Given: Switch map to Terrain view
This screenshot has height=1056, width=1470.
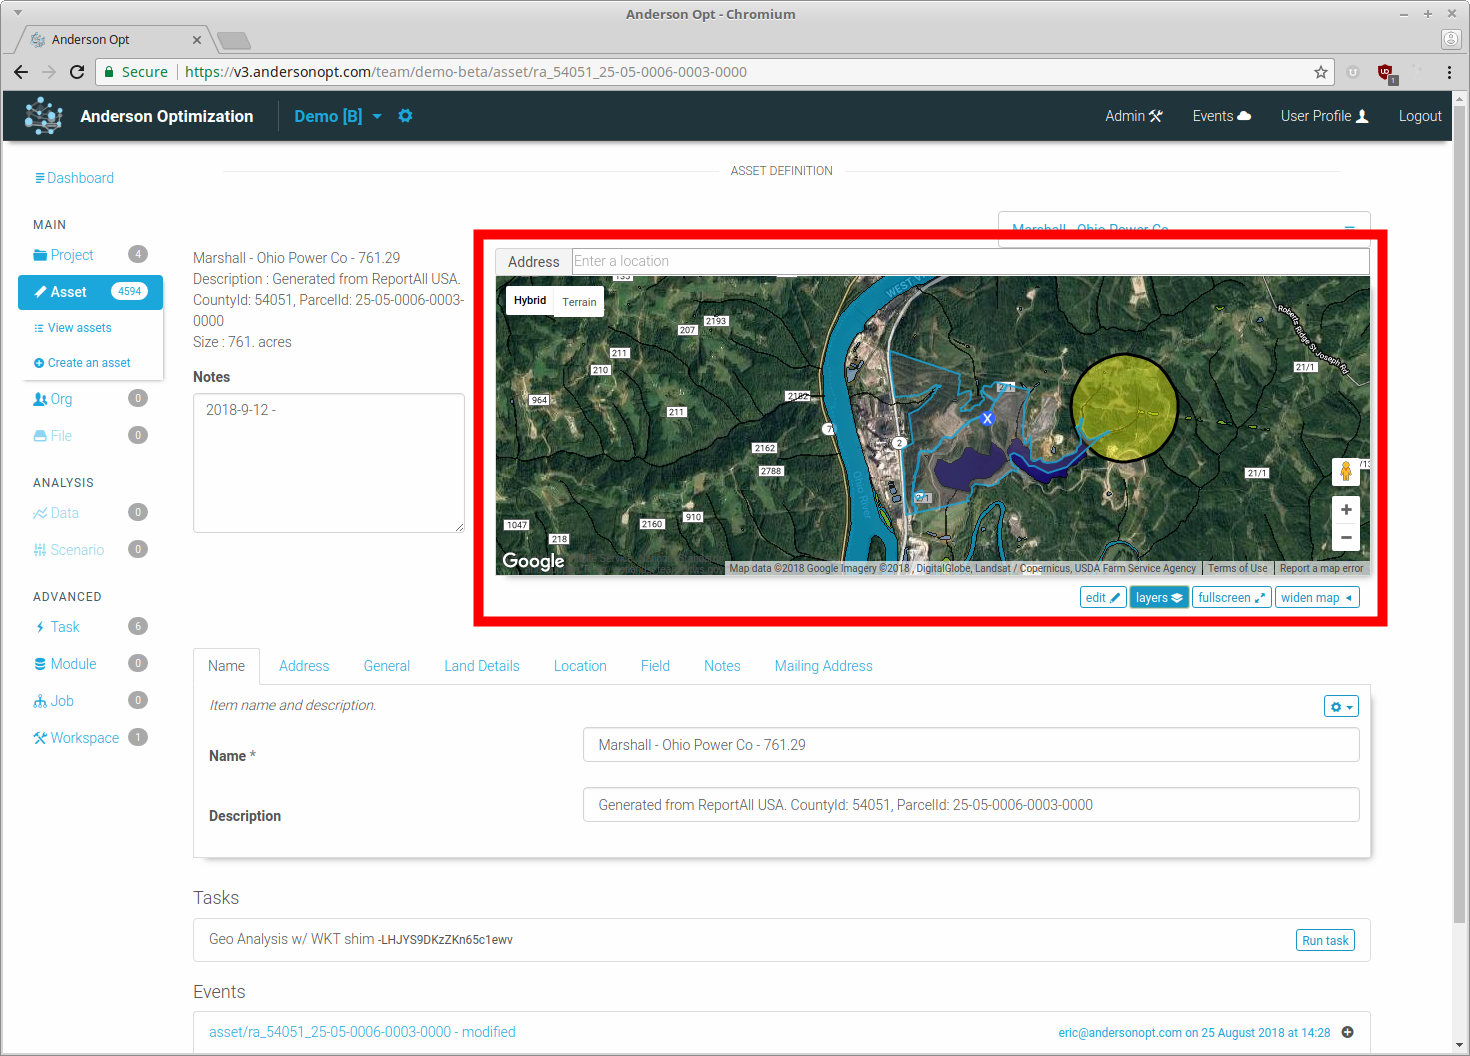Looking at the screenshot, I should click(579, 302).
